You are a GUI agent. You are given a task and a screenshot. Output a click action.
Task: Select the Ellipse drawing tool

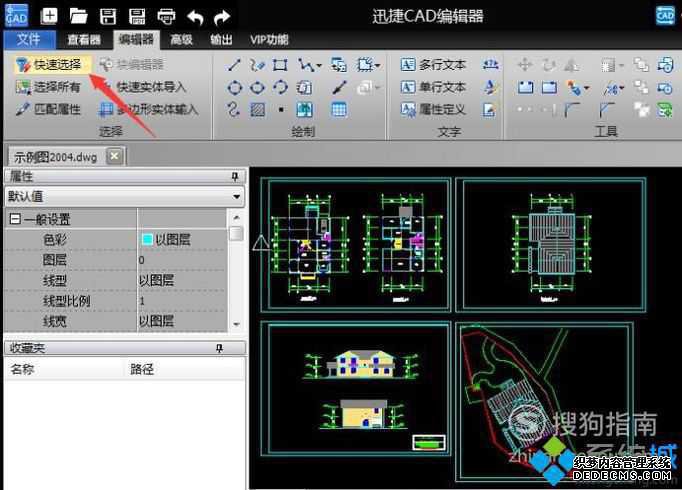coord(257,87)
